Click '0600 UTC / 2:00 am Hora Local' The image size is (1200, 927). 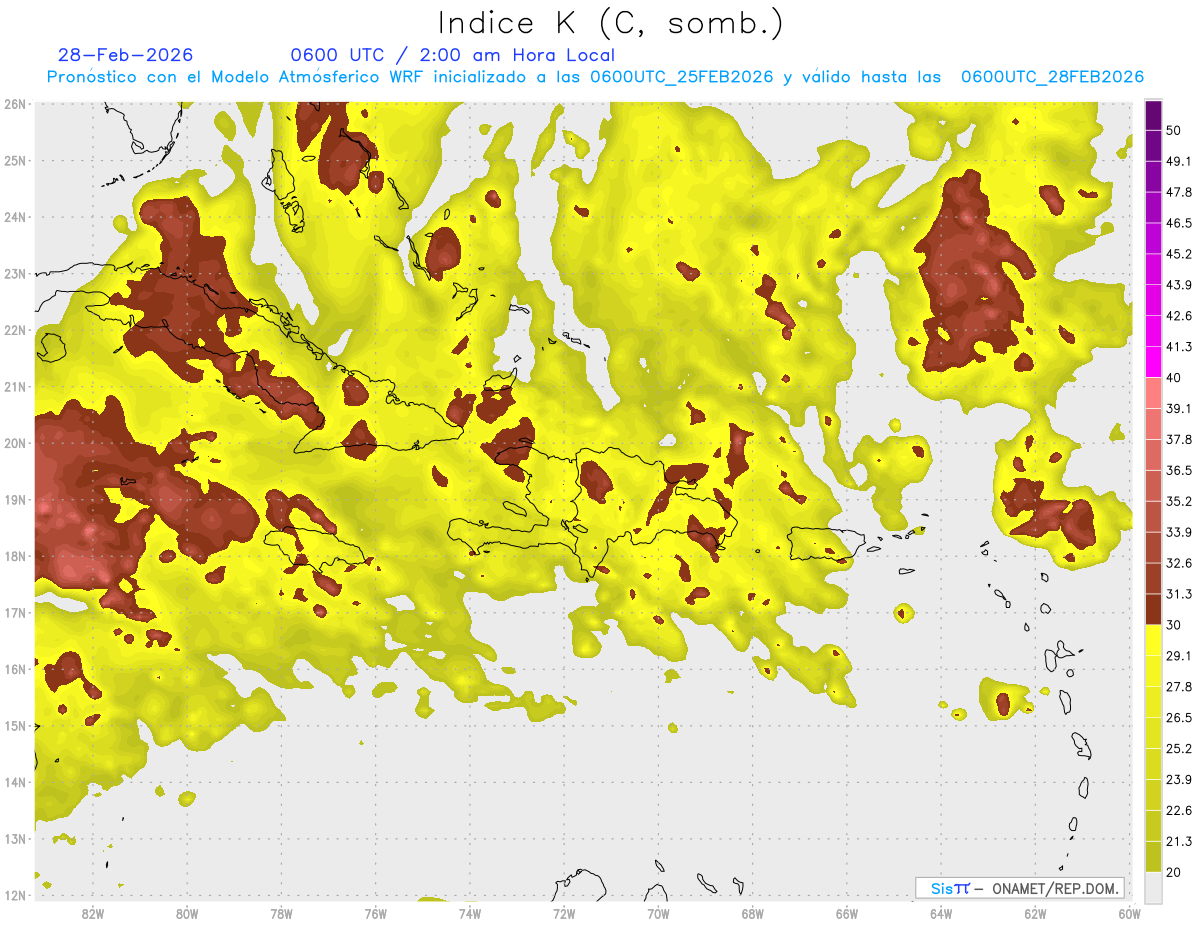click(452, 55)
